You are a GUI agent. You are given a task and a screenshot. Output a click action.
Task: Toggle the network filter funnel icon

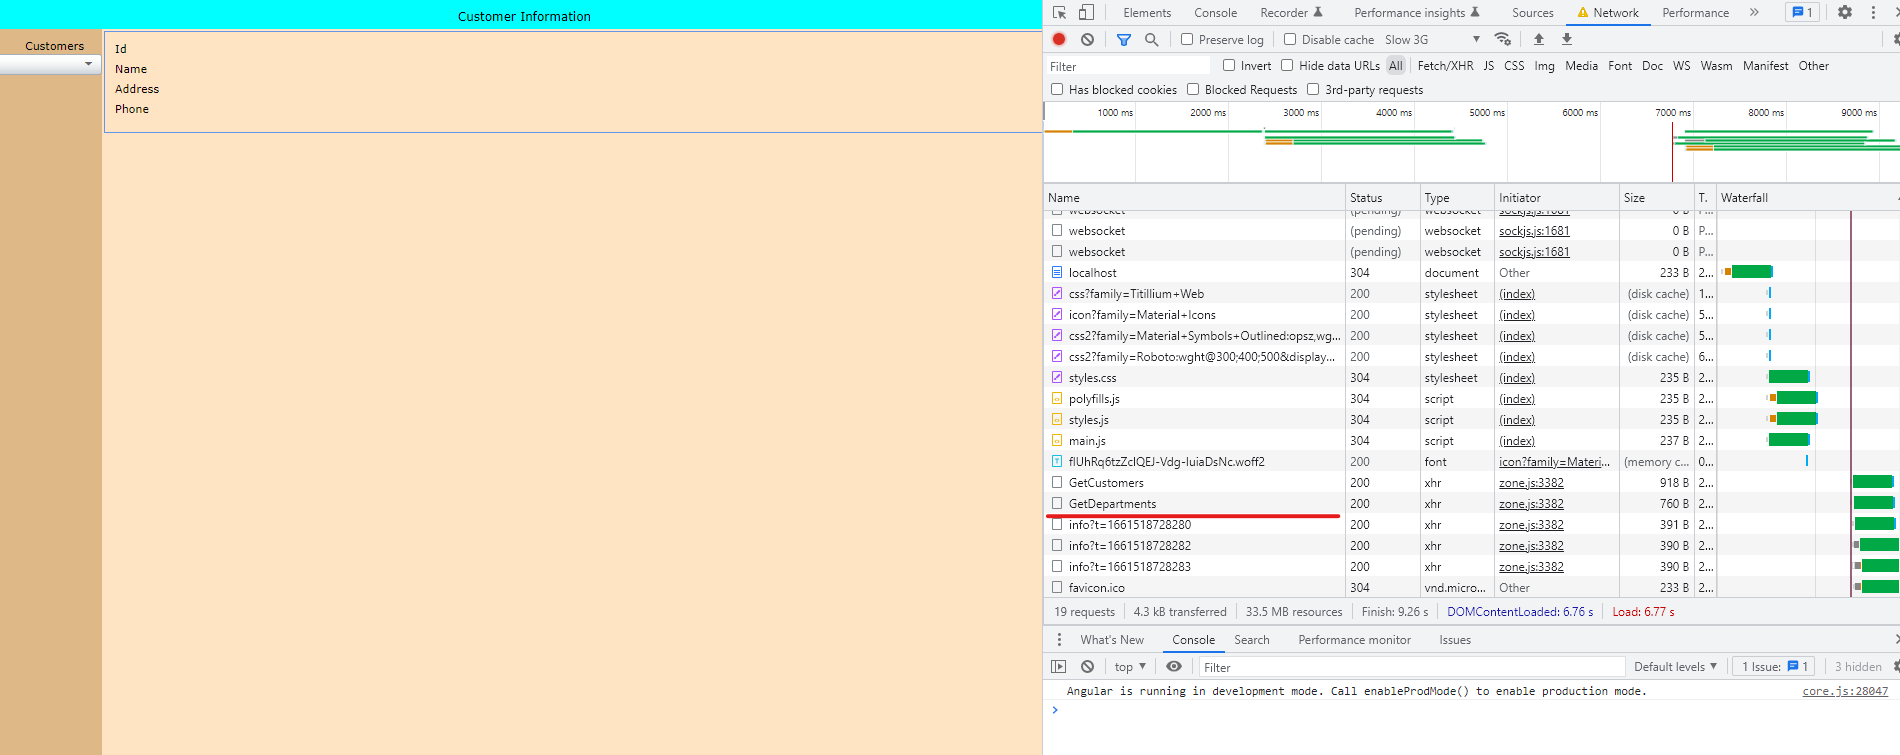tap(1124, 40)
